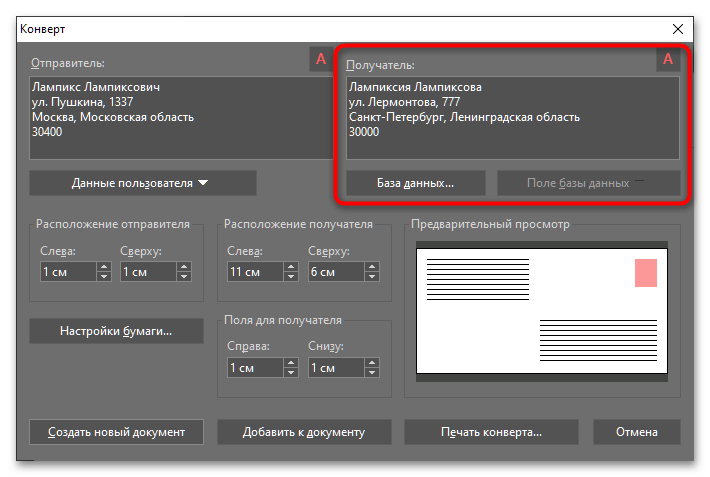Click the База данных... button
710x477 pixels.
[x=415, y=183]
